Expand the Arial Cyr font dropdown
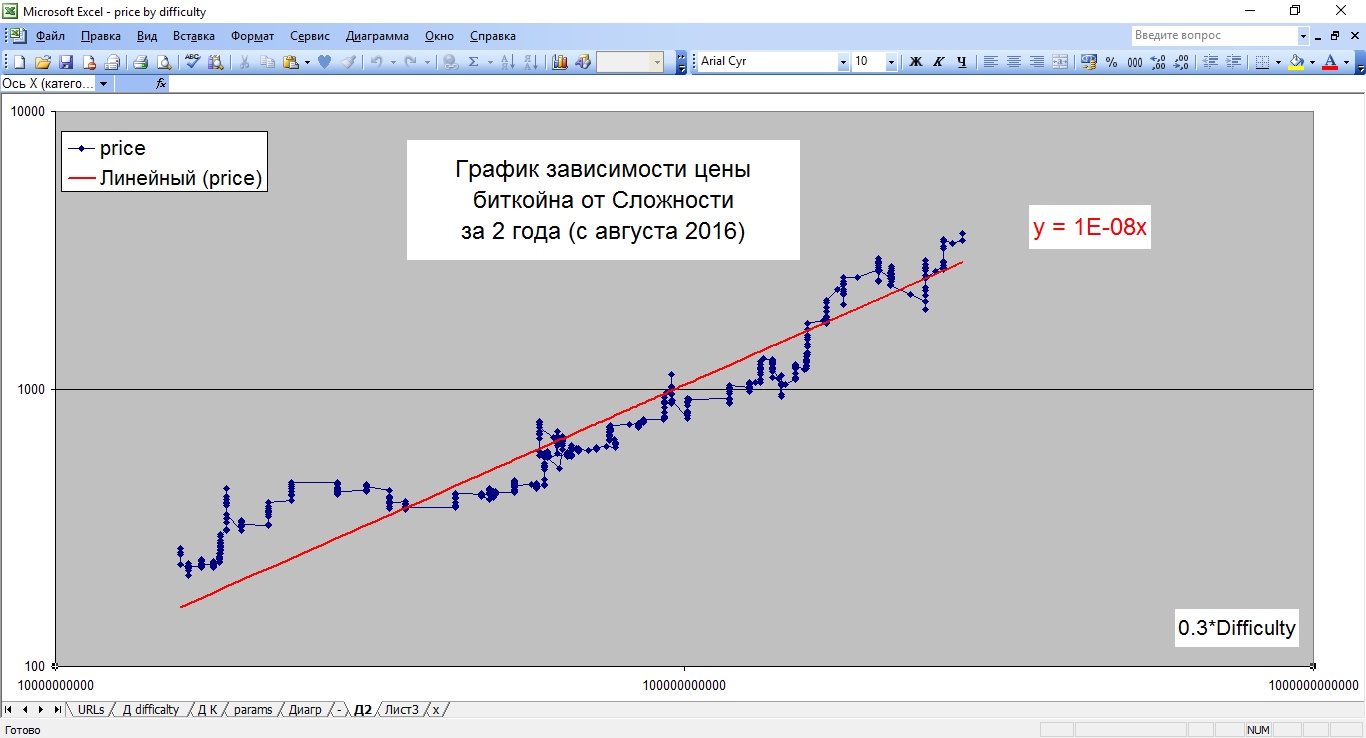 841,62
